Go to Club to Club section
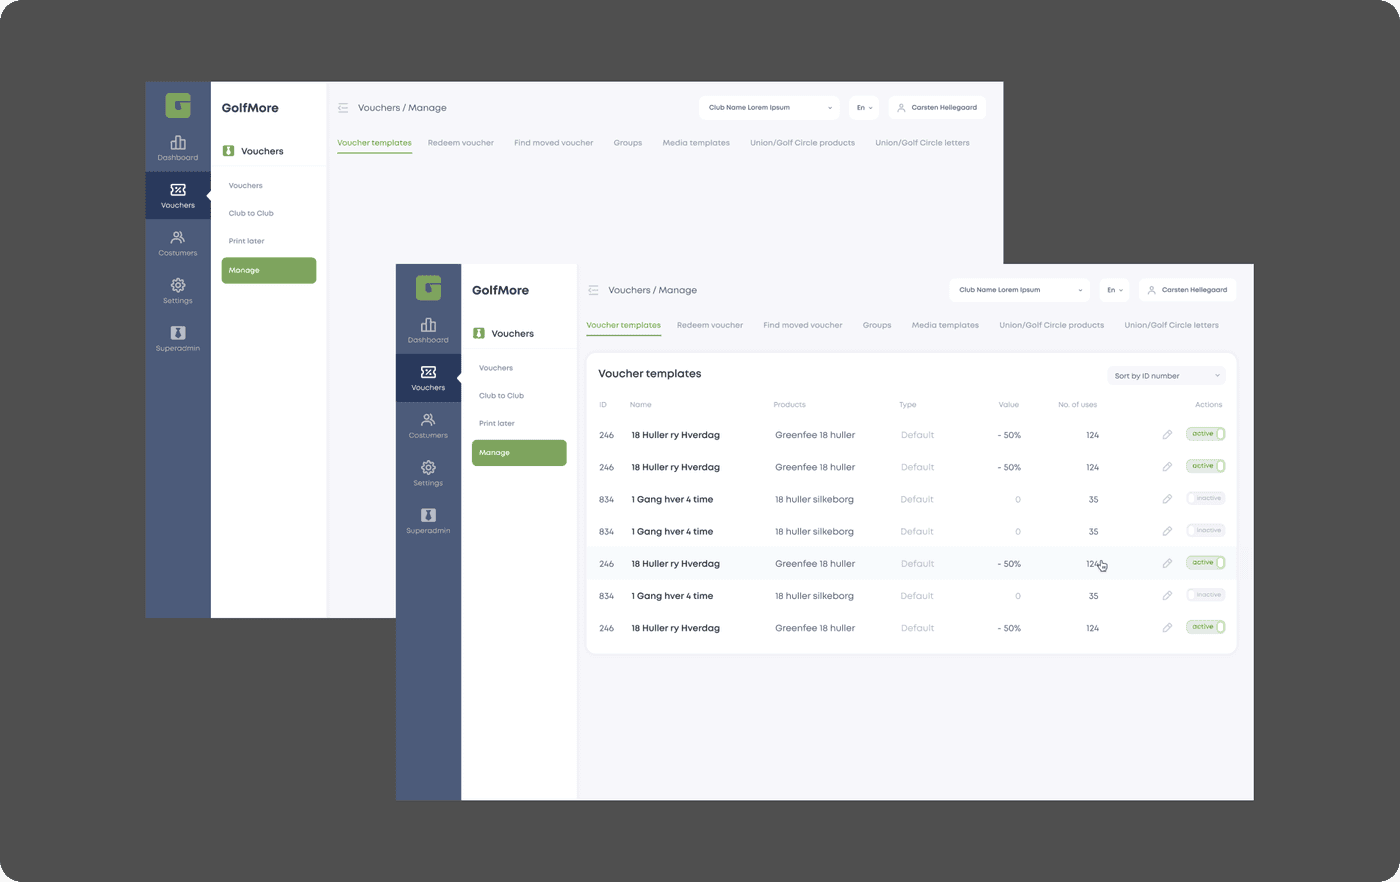This screenshot has height=882, width=1400. [x=501, y=395]
